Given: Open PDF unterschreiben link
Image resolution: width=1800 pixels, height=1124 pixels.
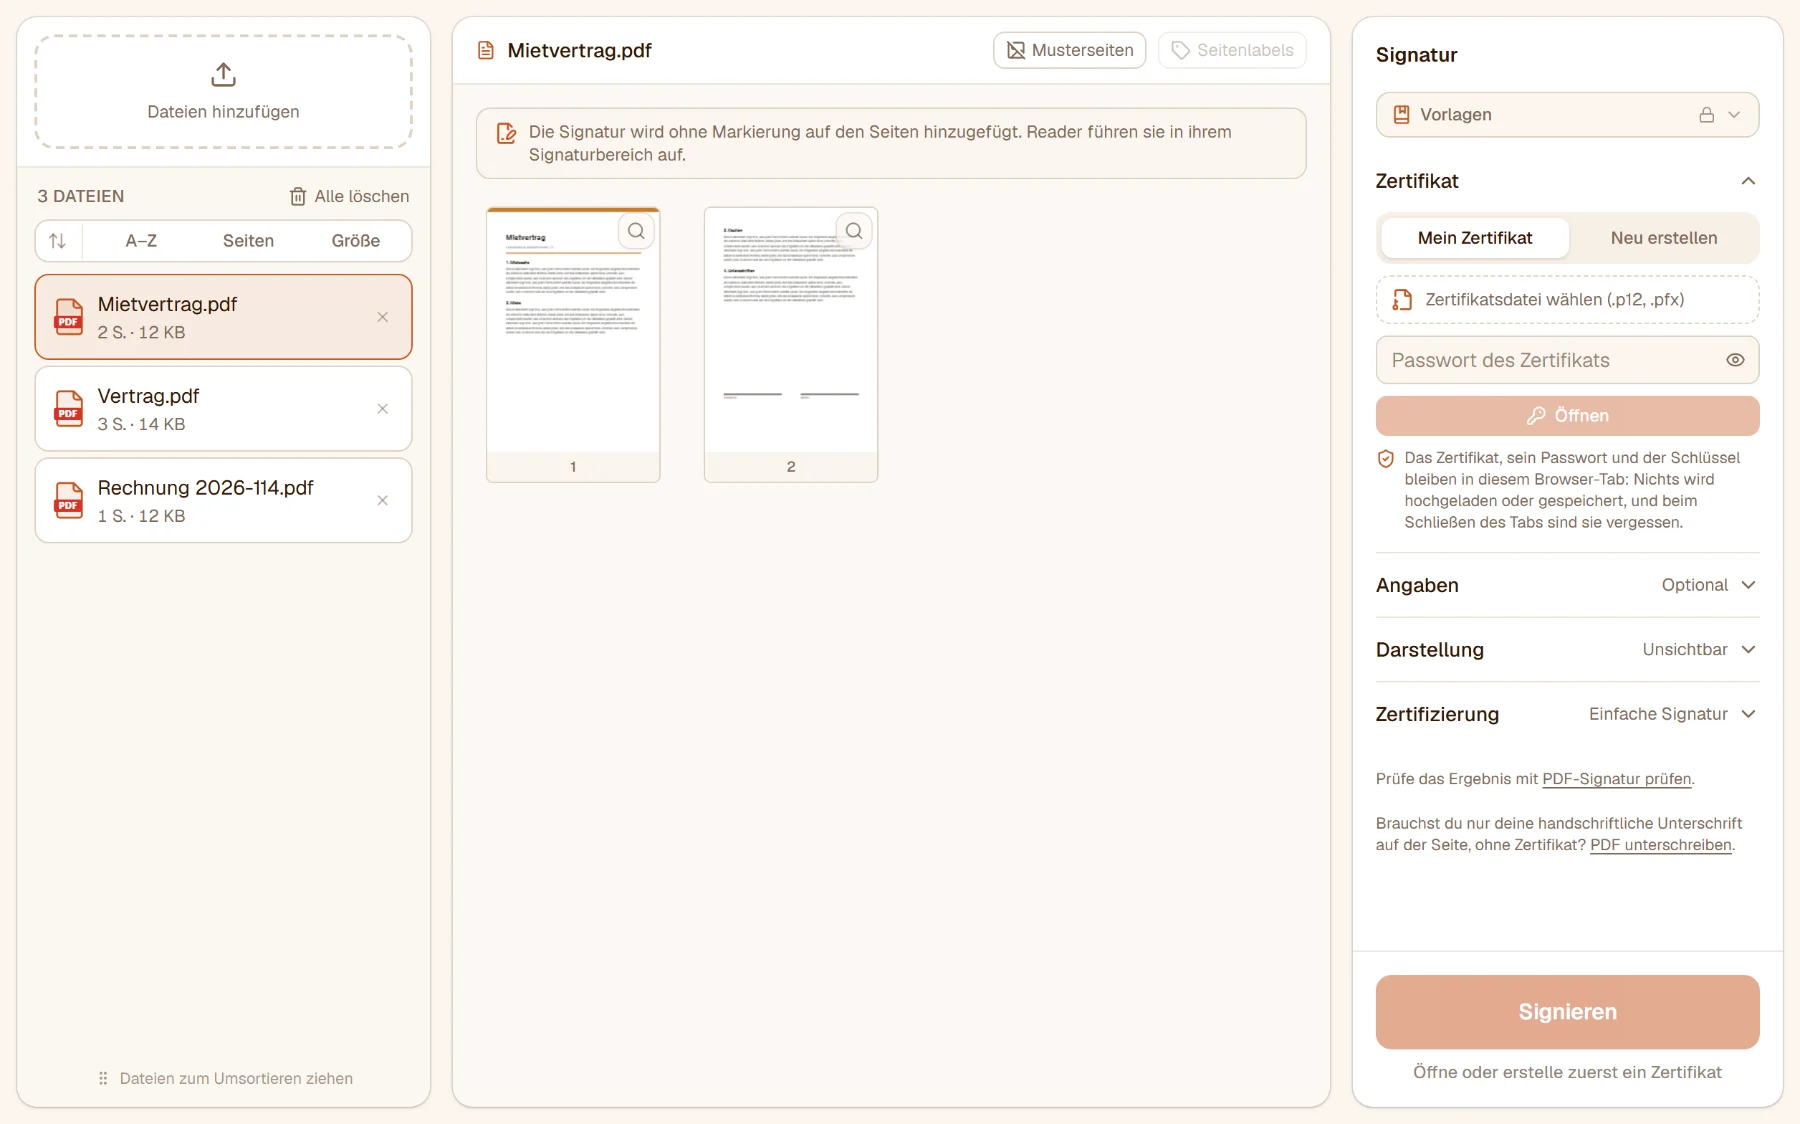Looking at the screenshot, I should click(x=1660, y=845).
